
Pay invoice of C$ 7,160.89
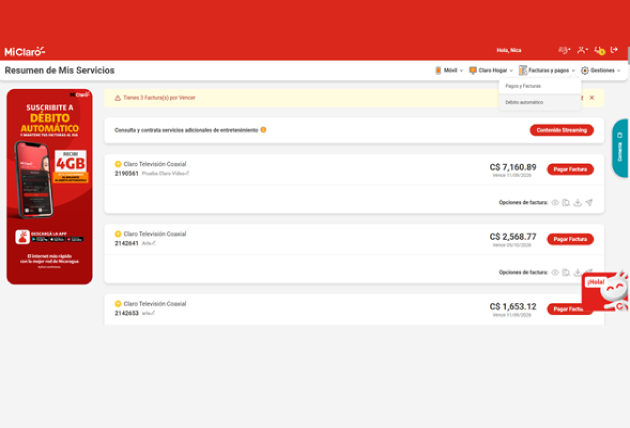(x=570, y=170)
